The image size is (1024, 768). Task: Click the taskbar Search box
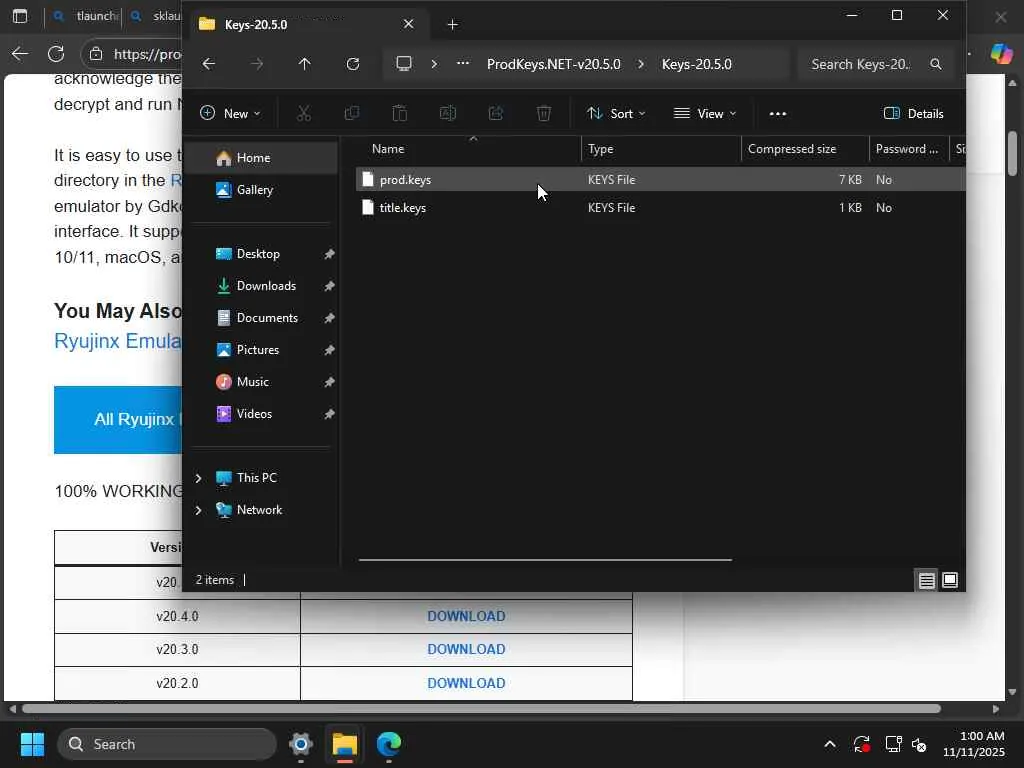167,744
